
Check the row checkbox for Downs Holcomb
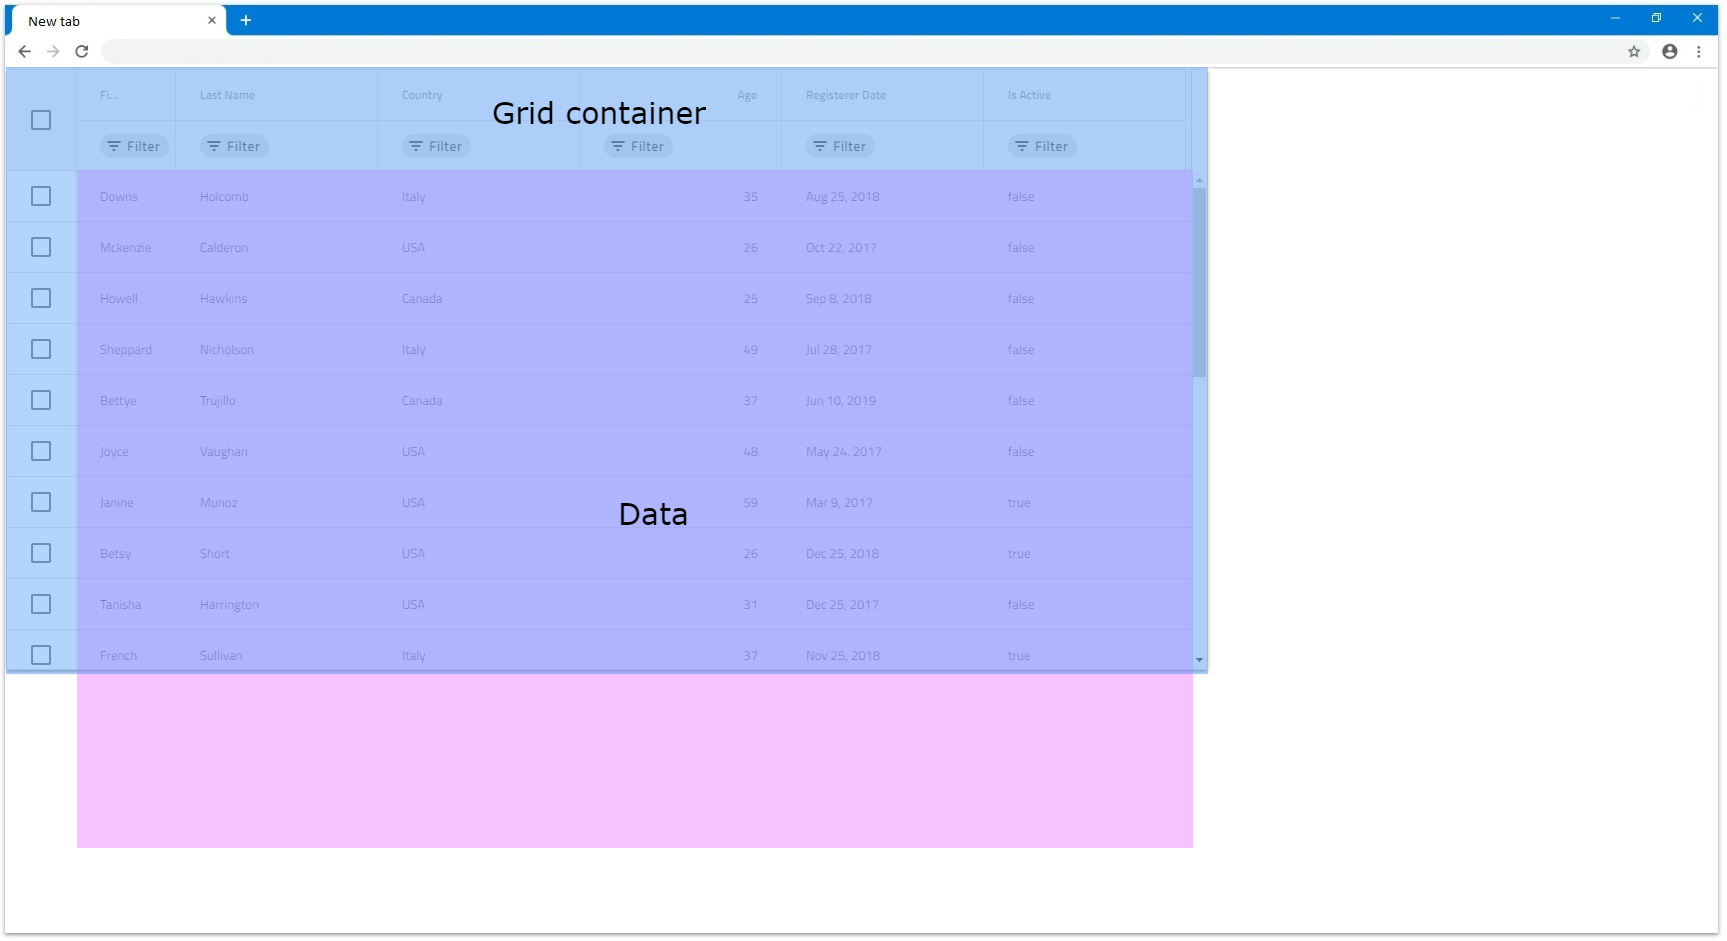[x=41, y=196]
